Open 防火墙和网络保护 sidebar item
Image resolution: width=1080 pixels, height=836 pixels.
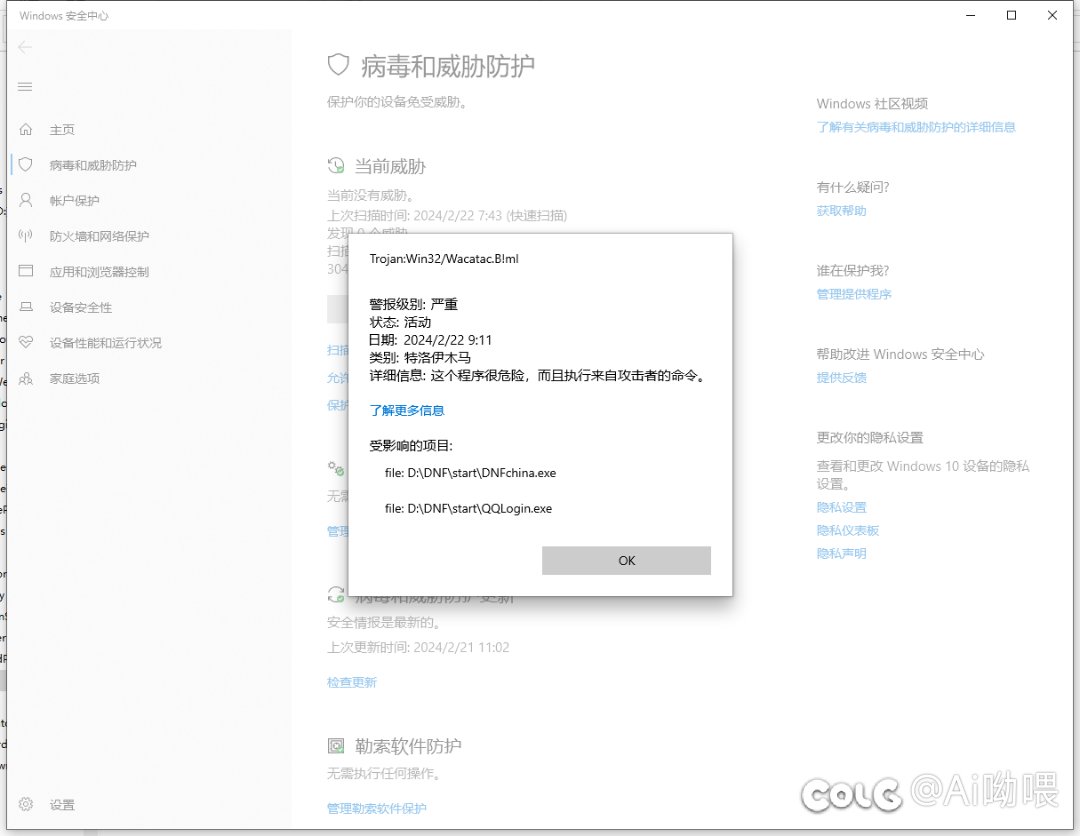pos(99,236)
